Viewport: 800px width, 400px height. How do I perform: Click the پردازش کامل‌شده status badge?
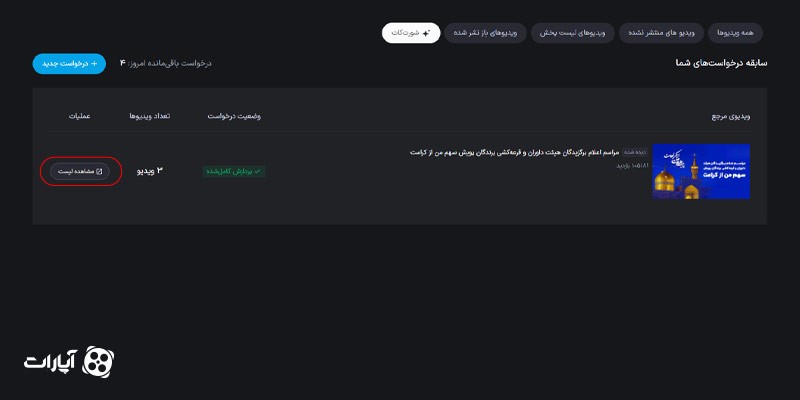click(234, 172)
